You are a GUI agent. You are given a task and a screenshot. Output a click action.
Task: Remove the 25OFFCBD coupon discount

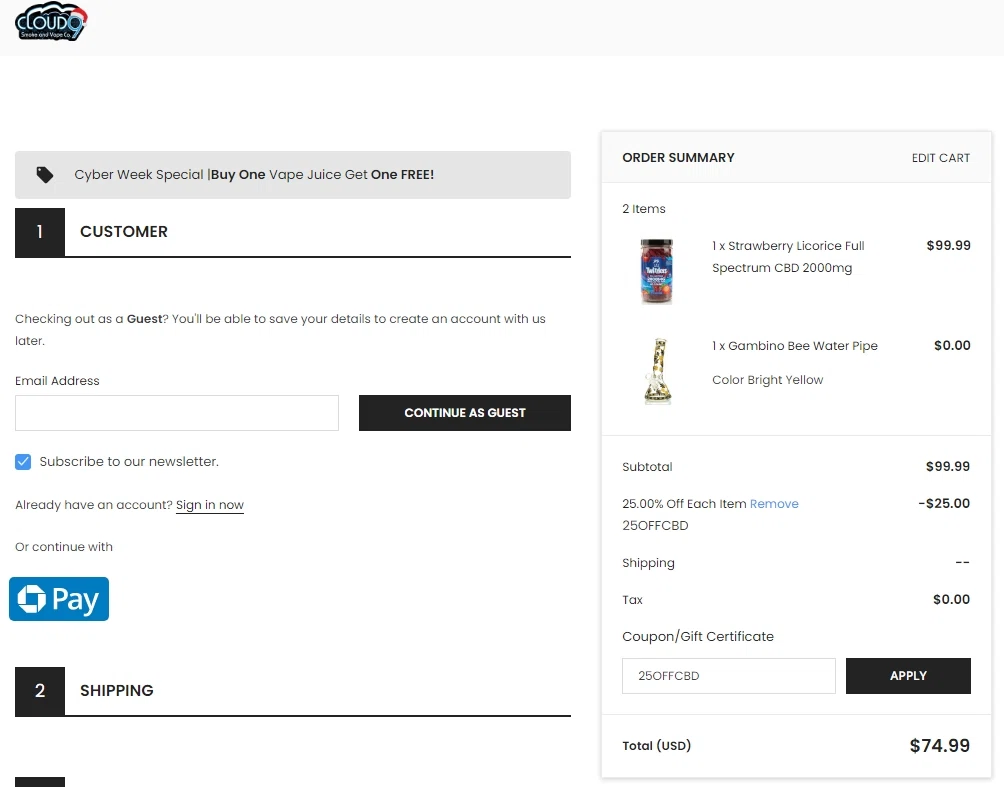pos(774,504)
